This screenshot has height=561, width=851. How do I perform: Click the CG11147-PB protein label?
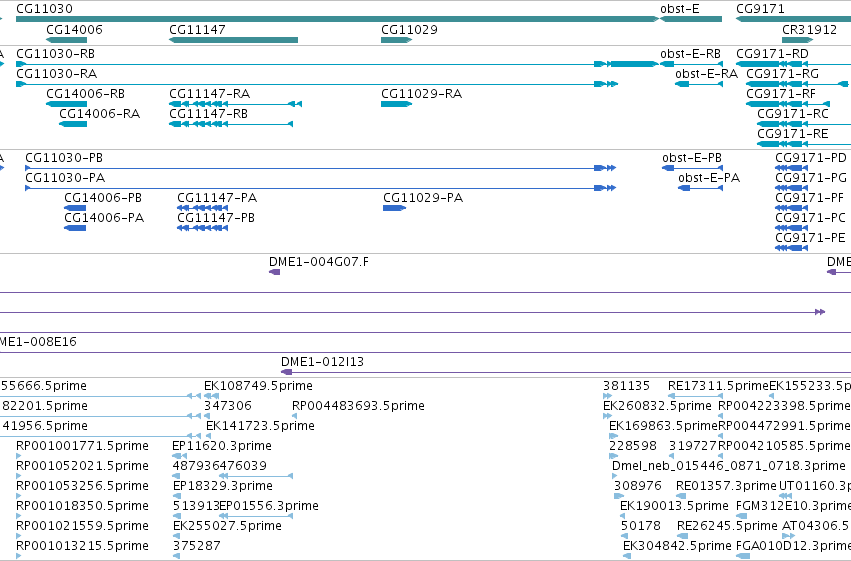click(x=216, y=218)
